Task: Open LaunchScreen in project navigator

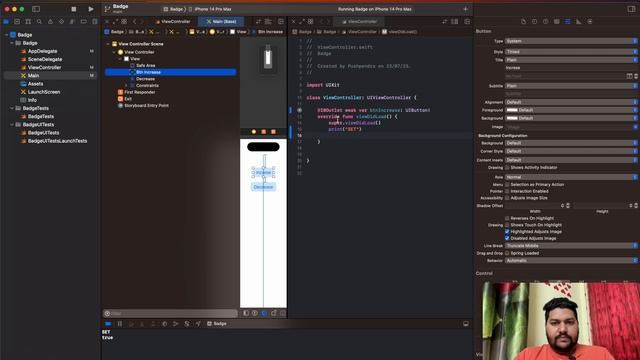Action: [x=44, y=92]
